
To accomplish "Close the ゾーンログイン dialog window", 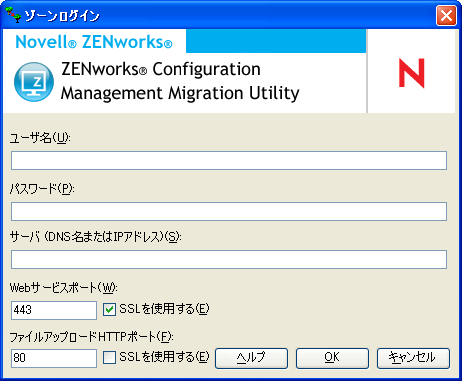I will (446, 15).
